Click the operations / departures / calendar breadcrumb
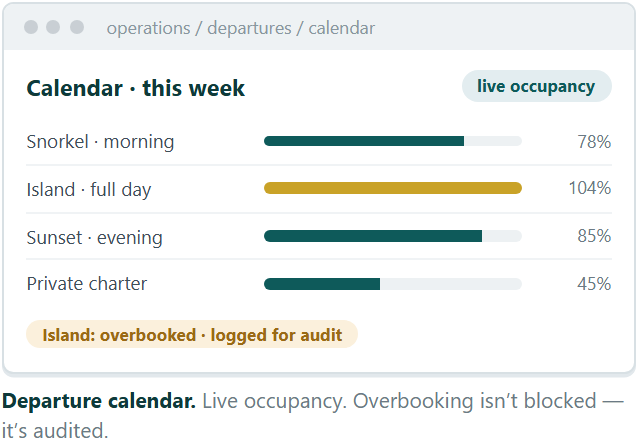This screenshot has width=636, height=448. (x=241, y=28)
